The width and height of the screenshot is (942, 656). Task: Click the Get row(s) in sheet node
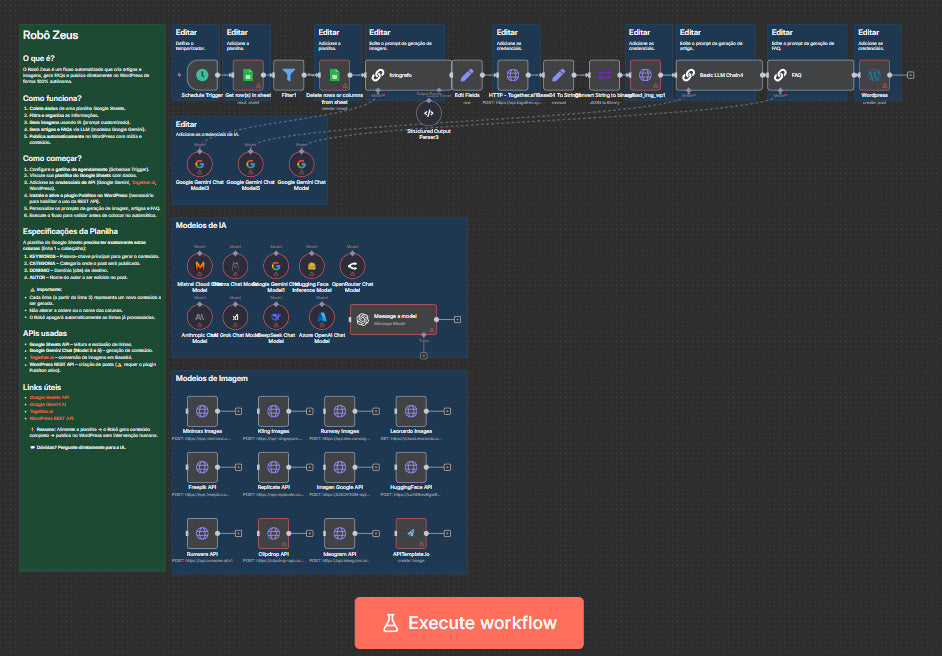[247, 75]
